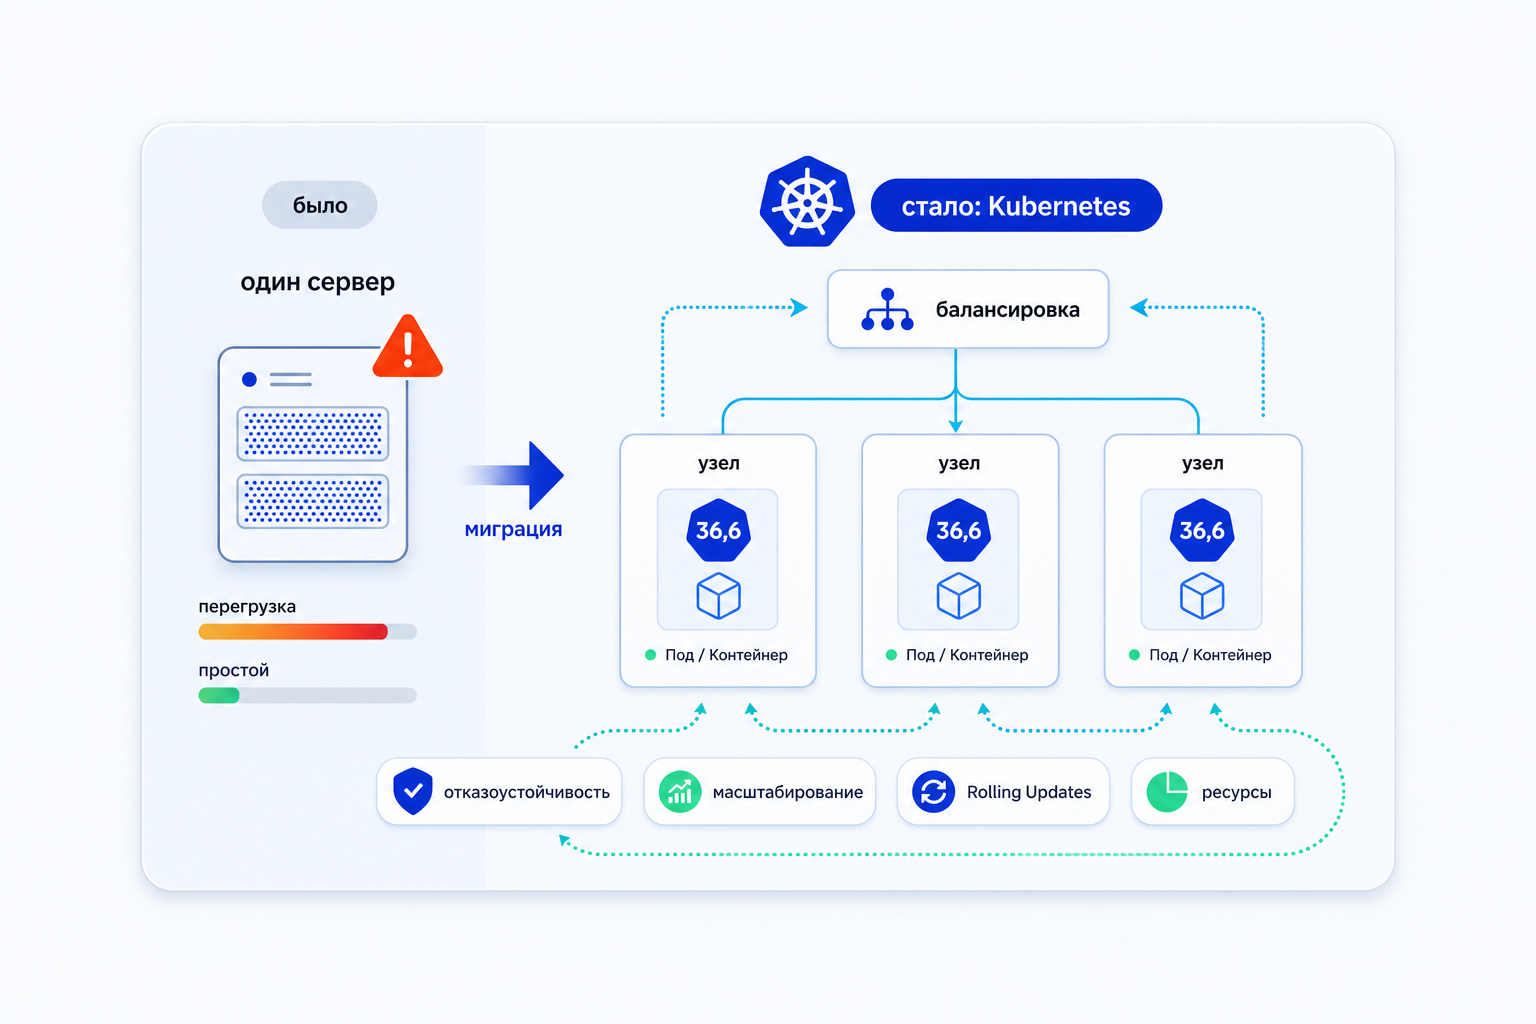The width and height of the screenshot is (1536, 1024).
Task: Click the blue migration arrow
Action: 514,475
